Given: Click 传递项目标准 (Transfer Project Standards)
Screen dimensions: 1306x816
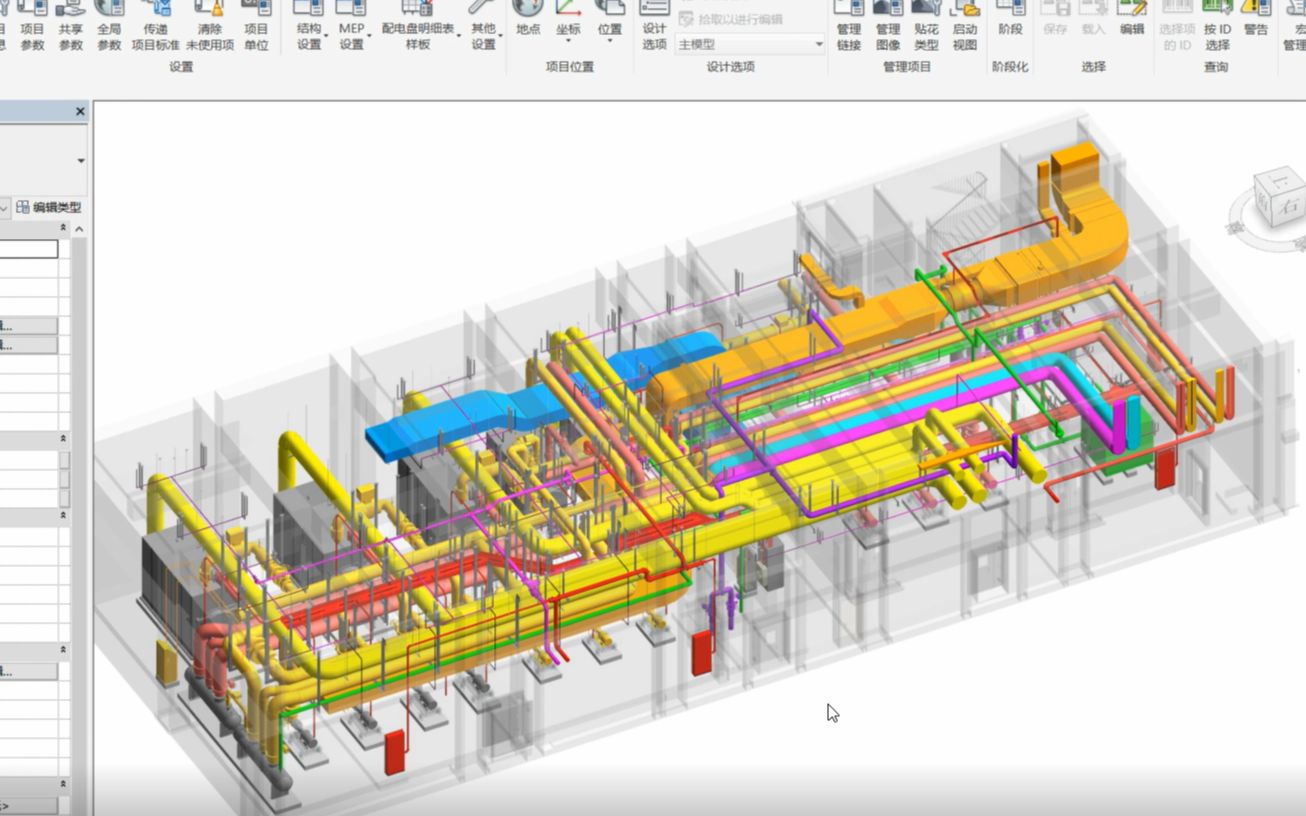Looking at the screenshot, I should (156, 26).
